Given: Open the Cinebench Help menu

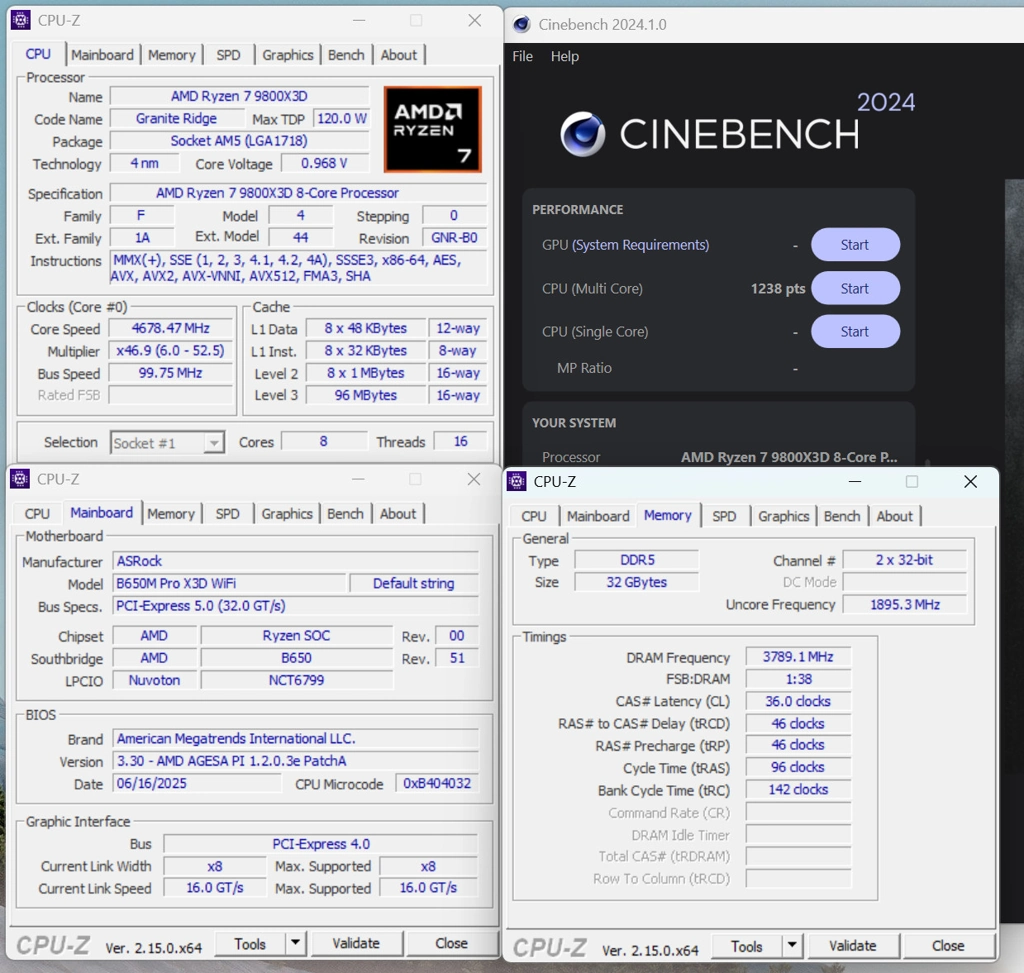Looking at the screenshot, I should (x=565, y=56).
